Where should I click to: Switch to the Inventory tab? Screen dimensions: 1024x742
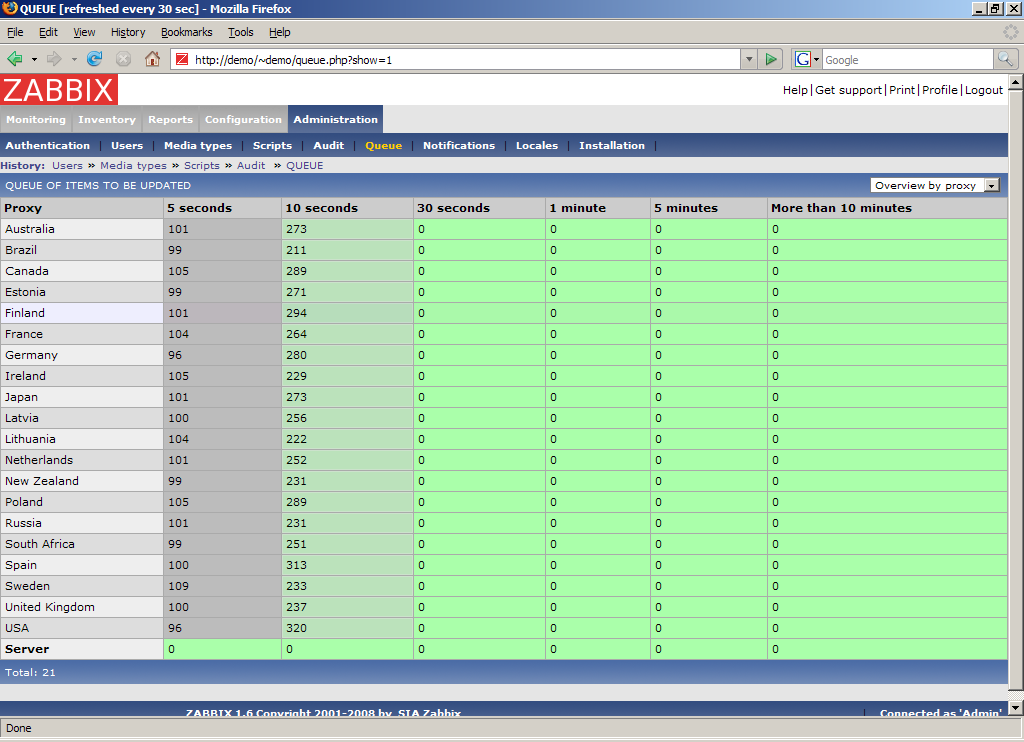(x=107, y=120)
